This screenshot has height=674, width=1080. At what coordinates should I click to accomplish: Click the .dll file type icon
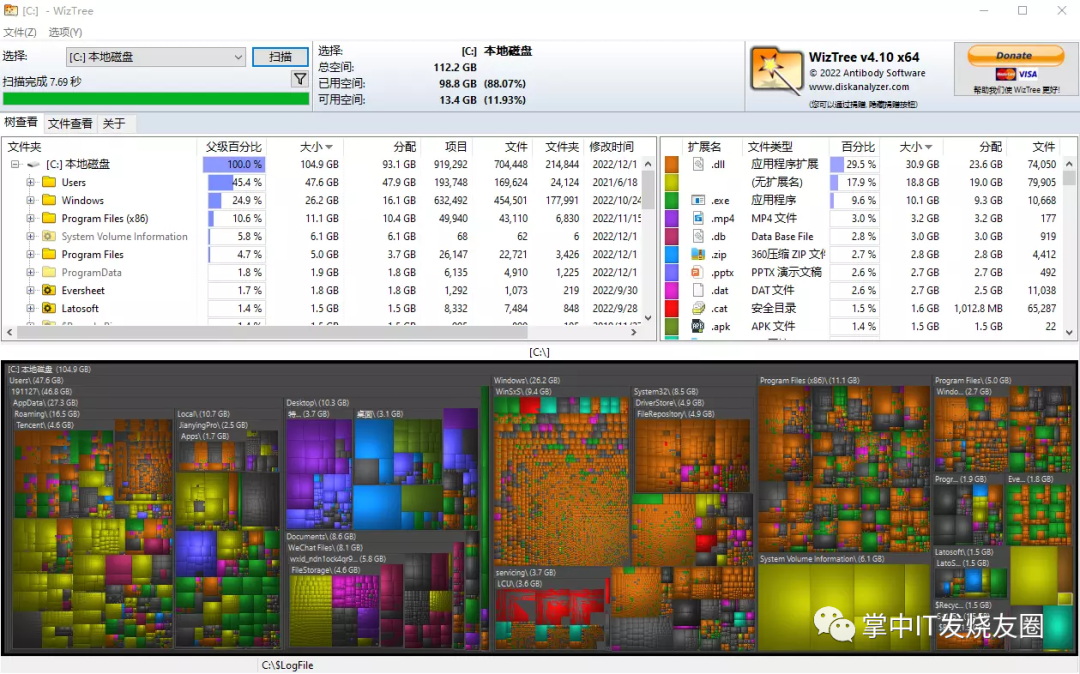(698, 165)
